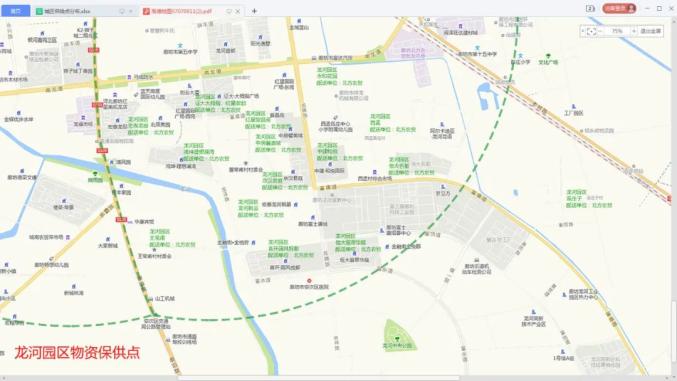Close the PDF document tab
Viewport: 677px width, 381px height.
238,11
